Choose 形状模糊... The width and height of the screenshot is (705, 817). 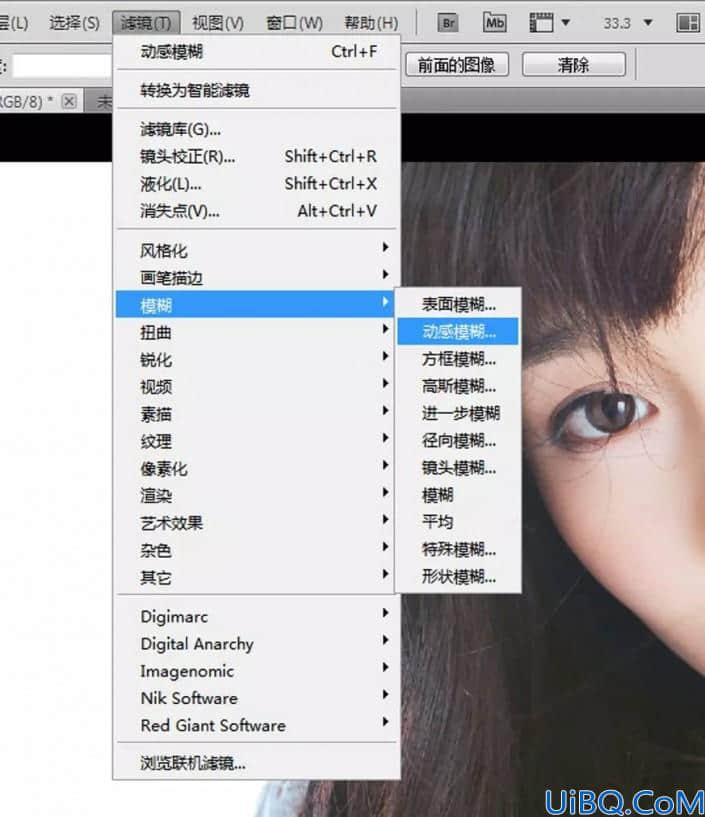click(x=458, y=577)
